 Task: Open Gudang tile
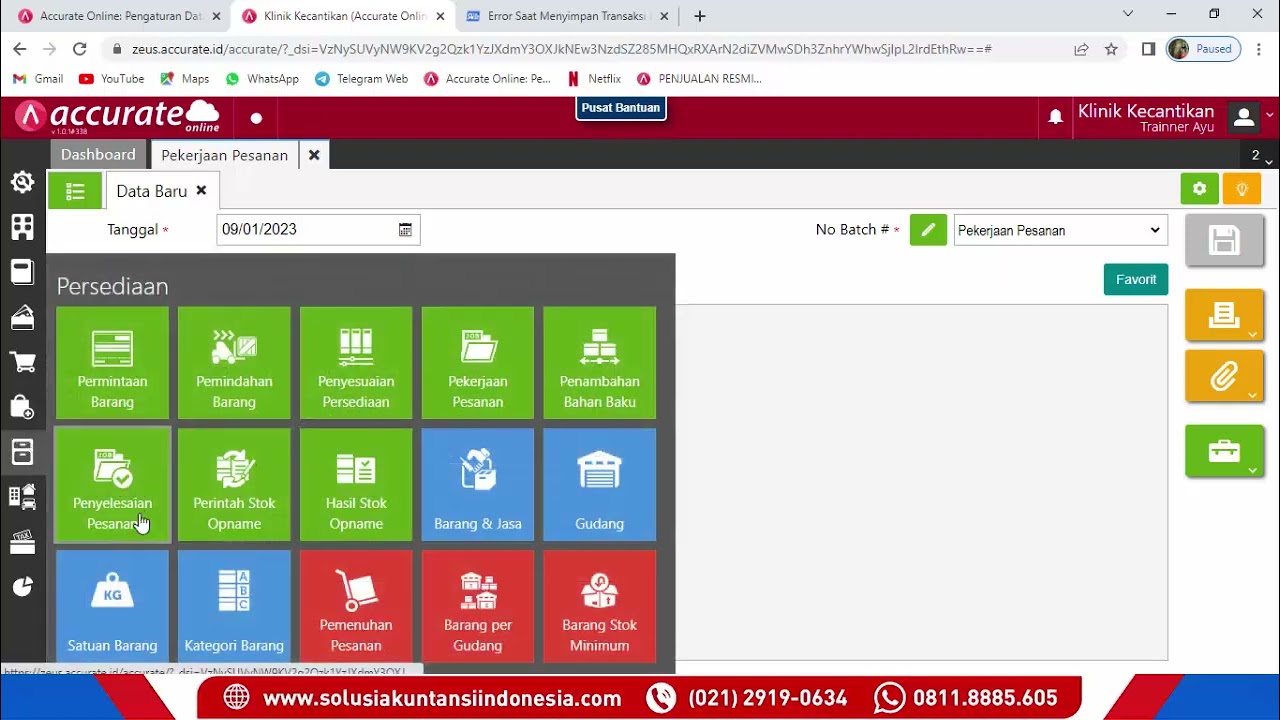(x=600, y=485)
